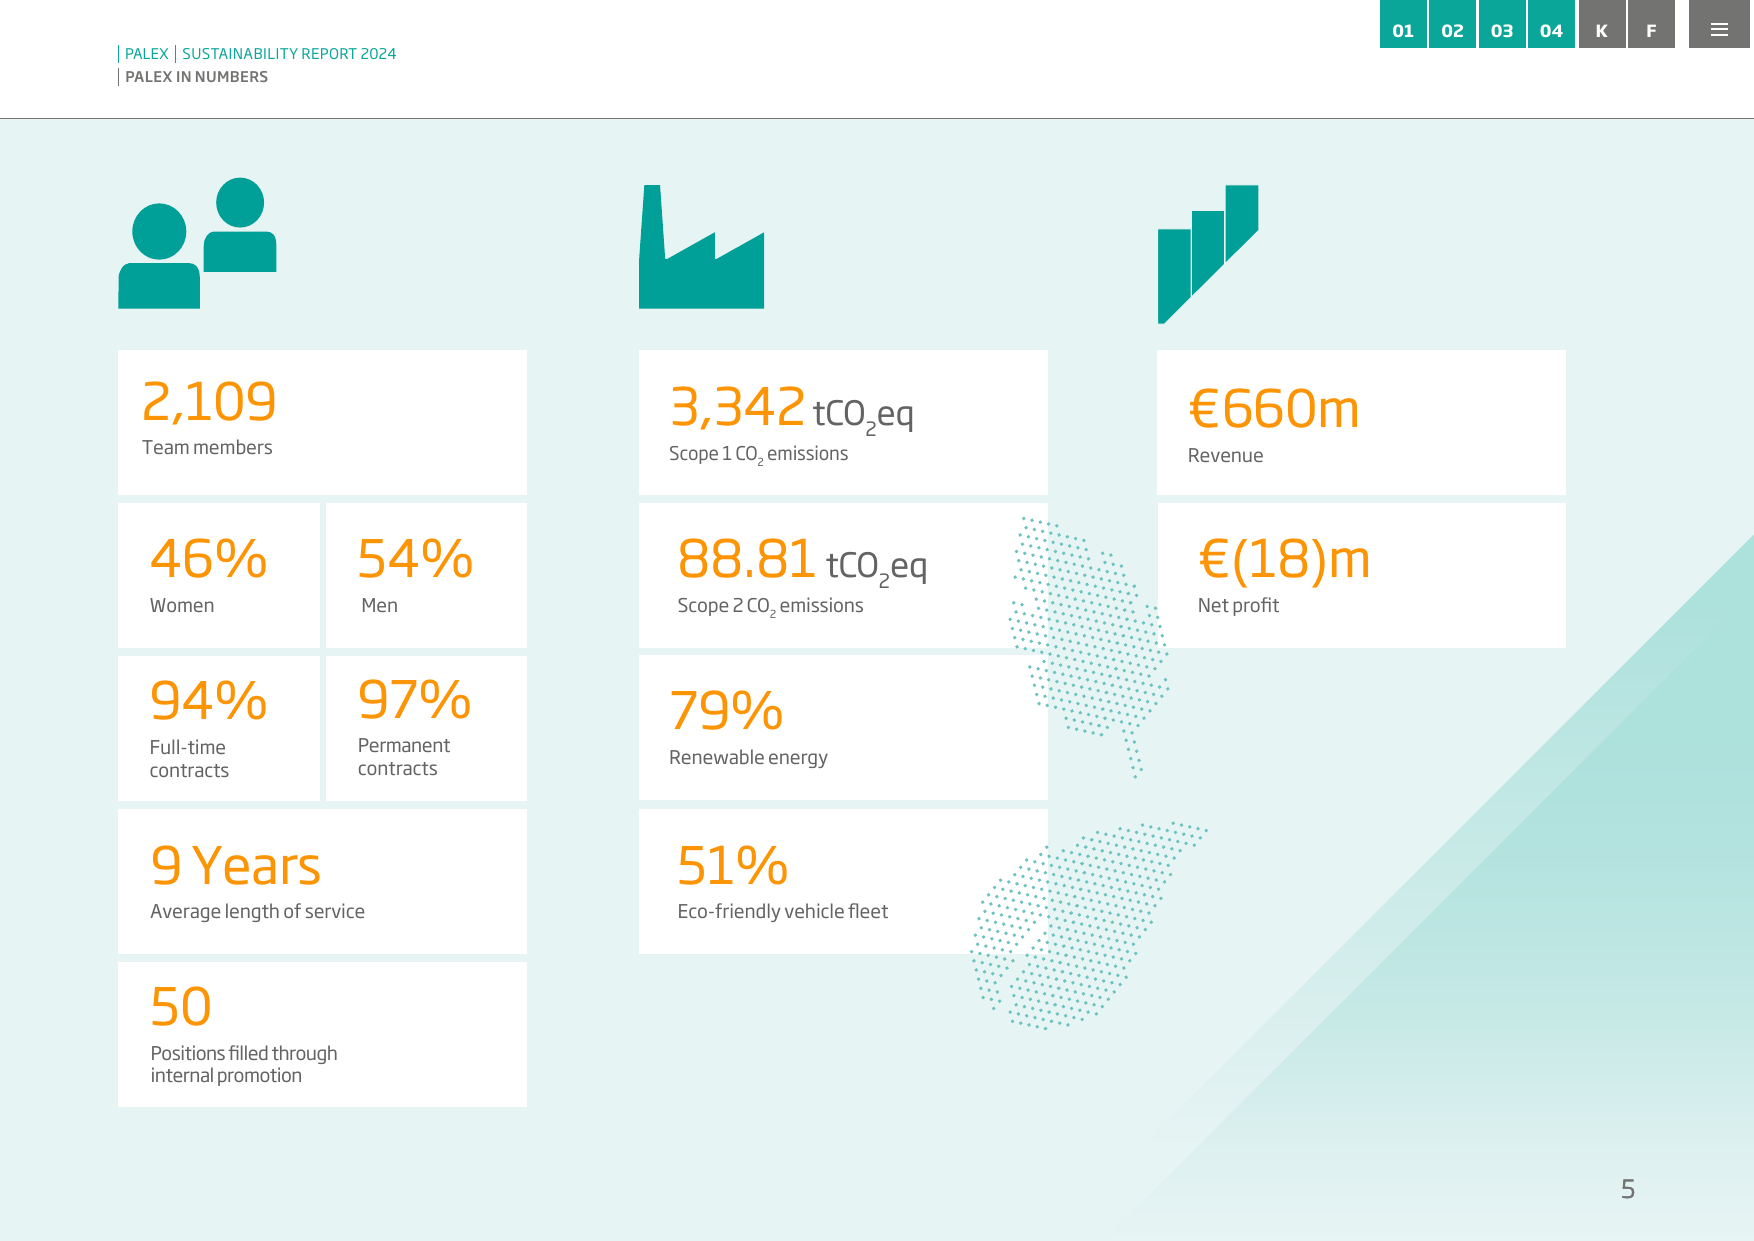Select the €(18)m net profit figure
Image resolution: width=1754 pixels, height=1241 pixels.
click(x=1284, y=560)
